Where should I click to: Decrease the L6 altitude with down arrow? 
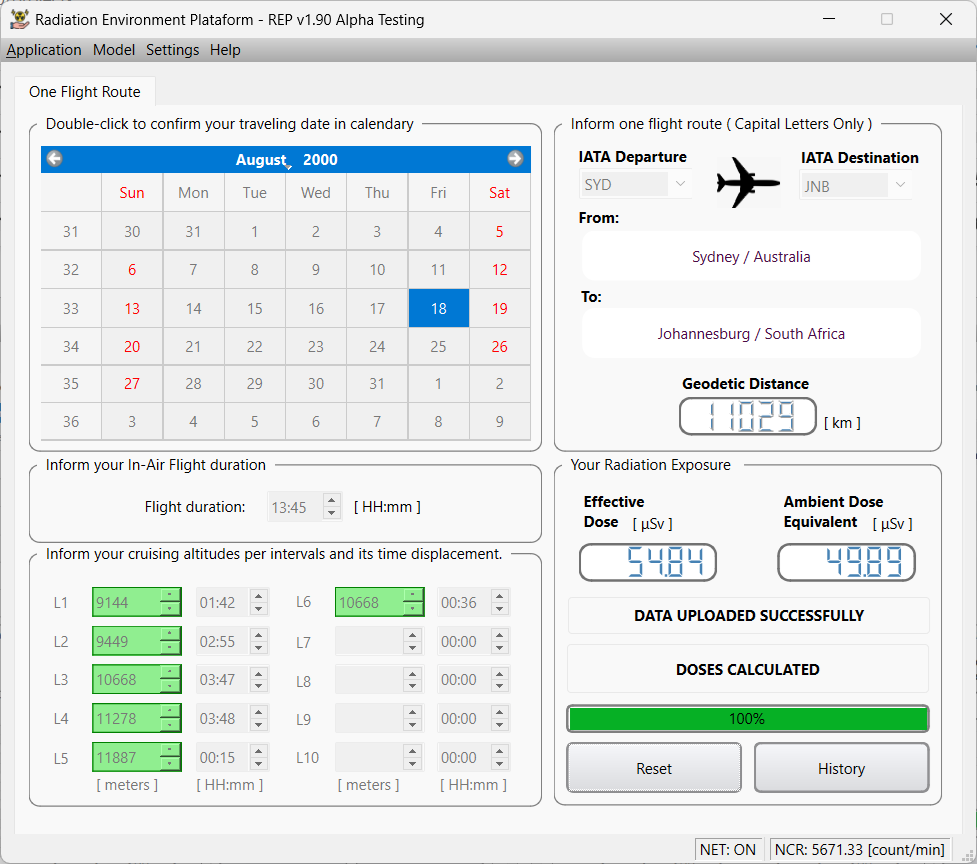pos(413,609)
